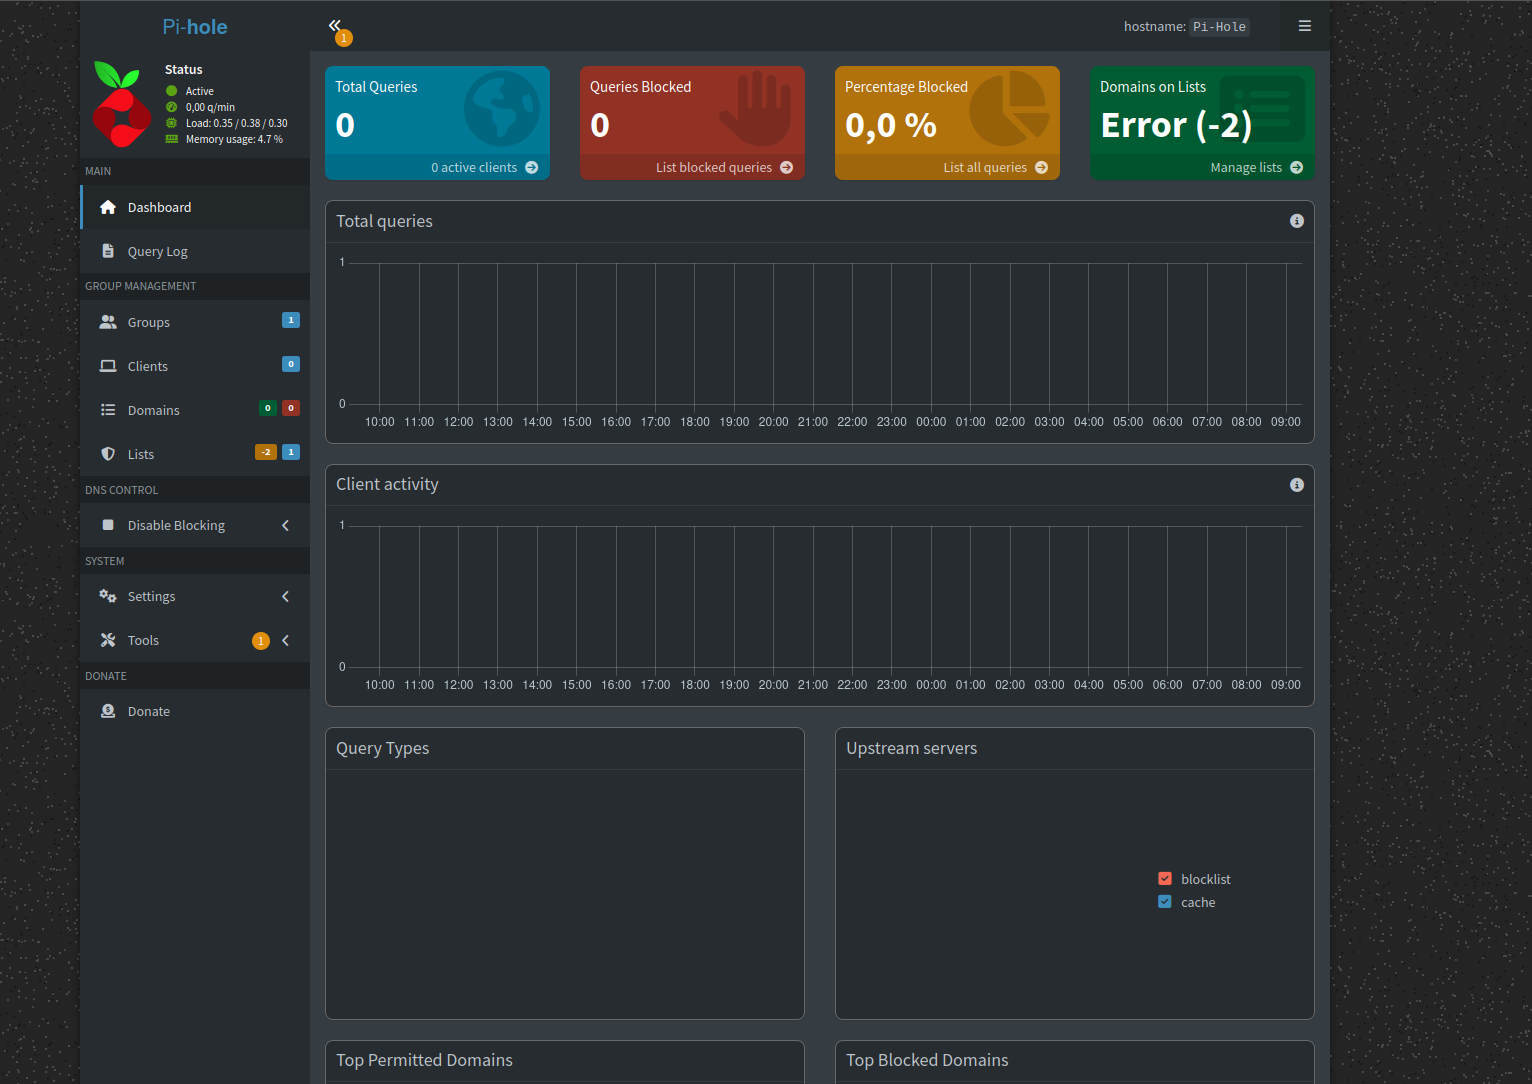Click the Lists shield icon
1532x1084 pixels.
[108, 454]
